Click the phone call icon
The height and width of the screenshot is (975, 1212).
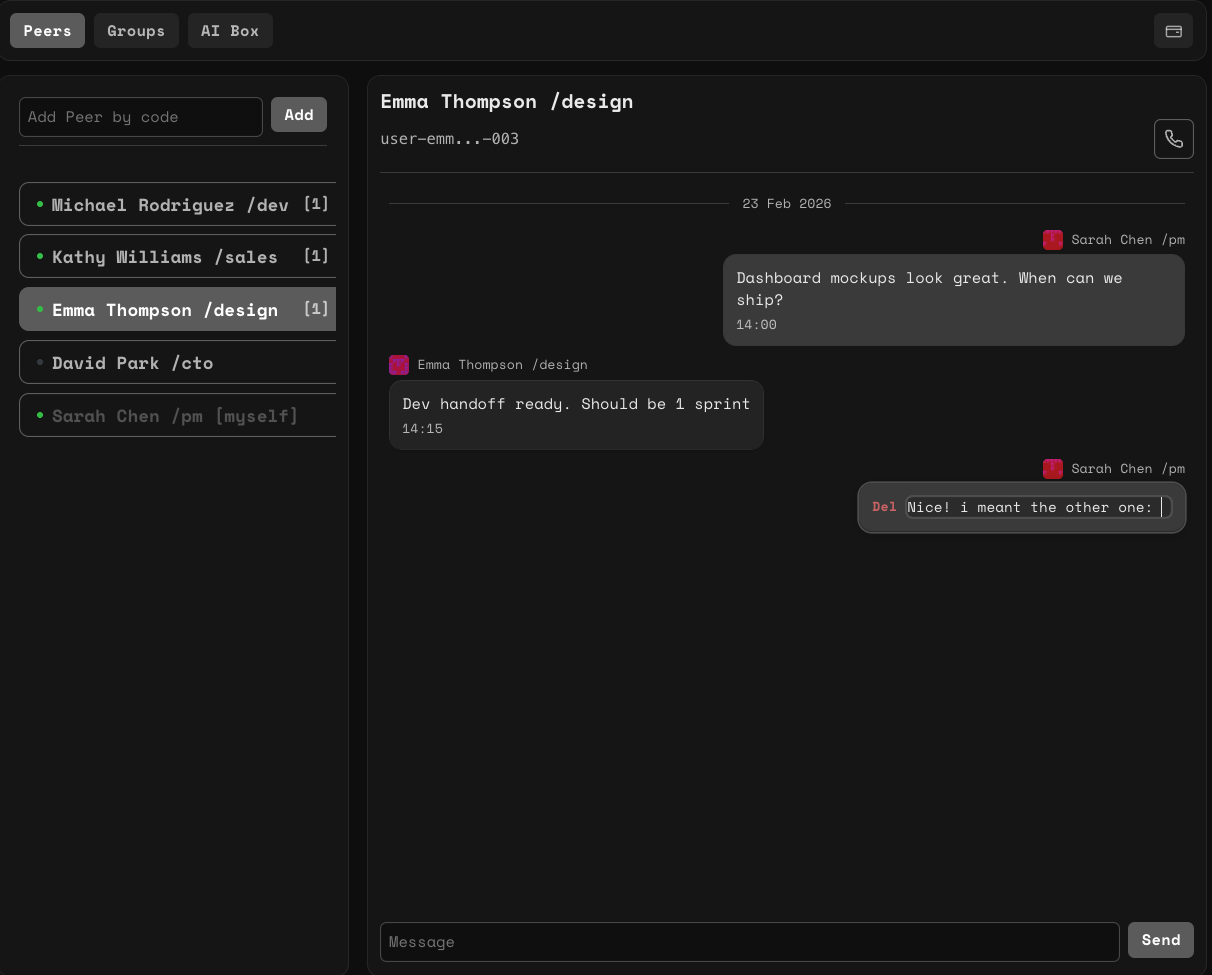tap(1173, 139)
